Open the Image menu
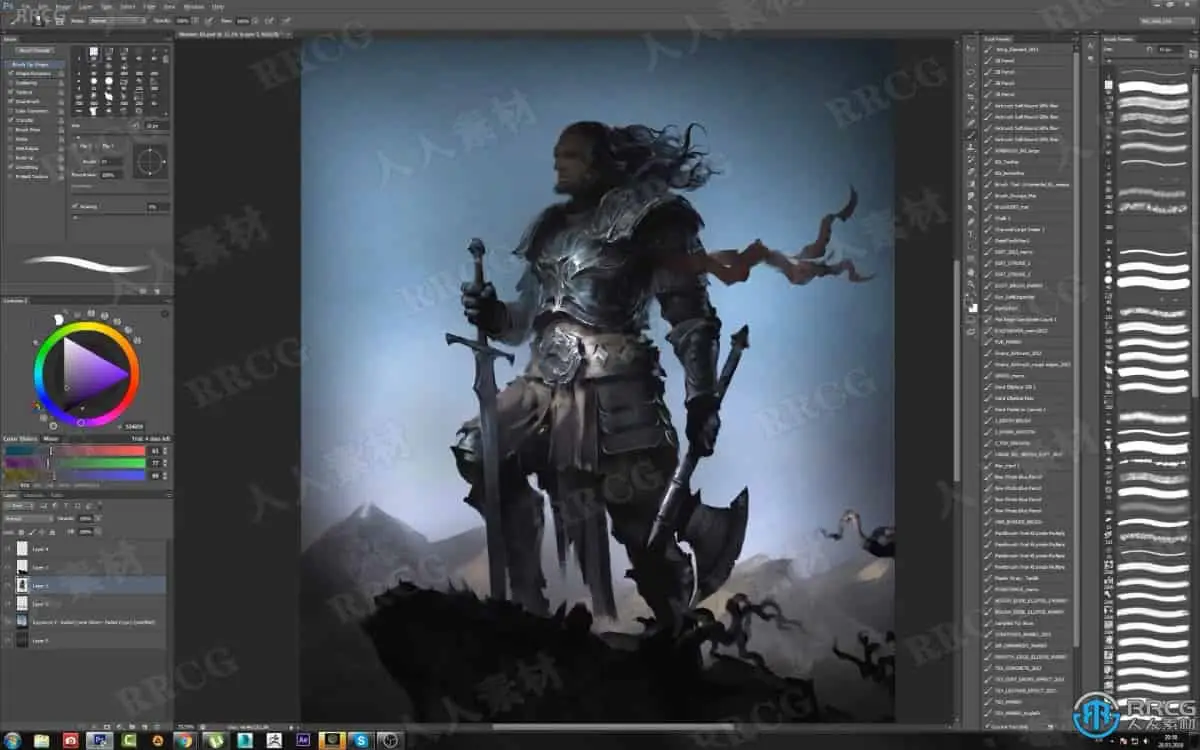Screen dimensions: 1200x750 [x=65, y=6]
